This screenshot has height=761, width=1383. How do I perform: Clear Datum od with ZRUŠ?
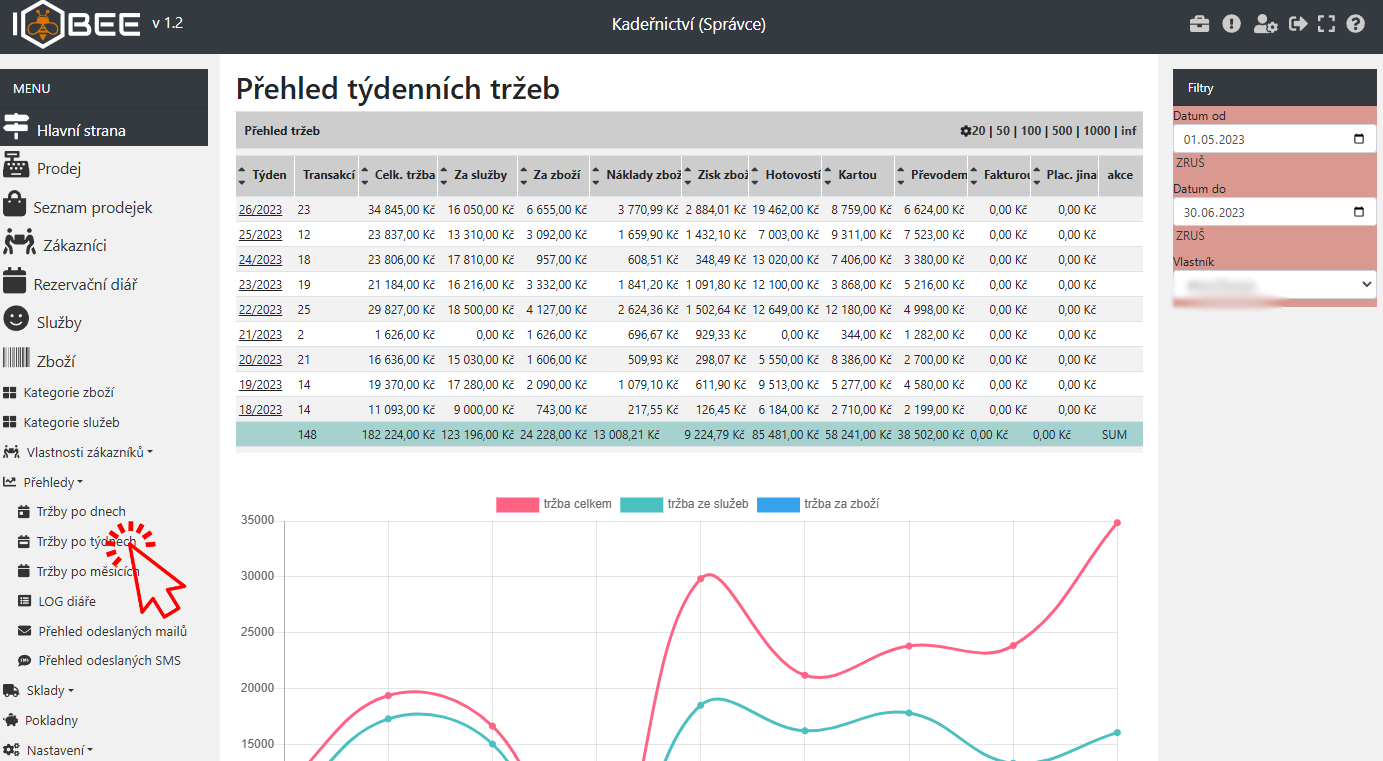pyautogui.click(x=1190, y=163)
